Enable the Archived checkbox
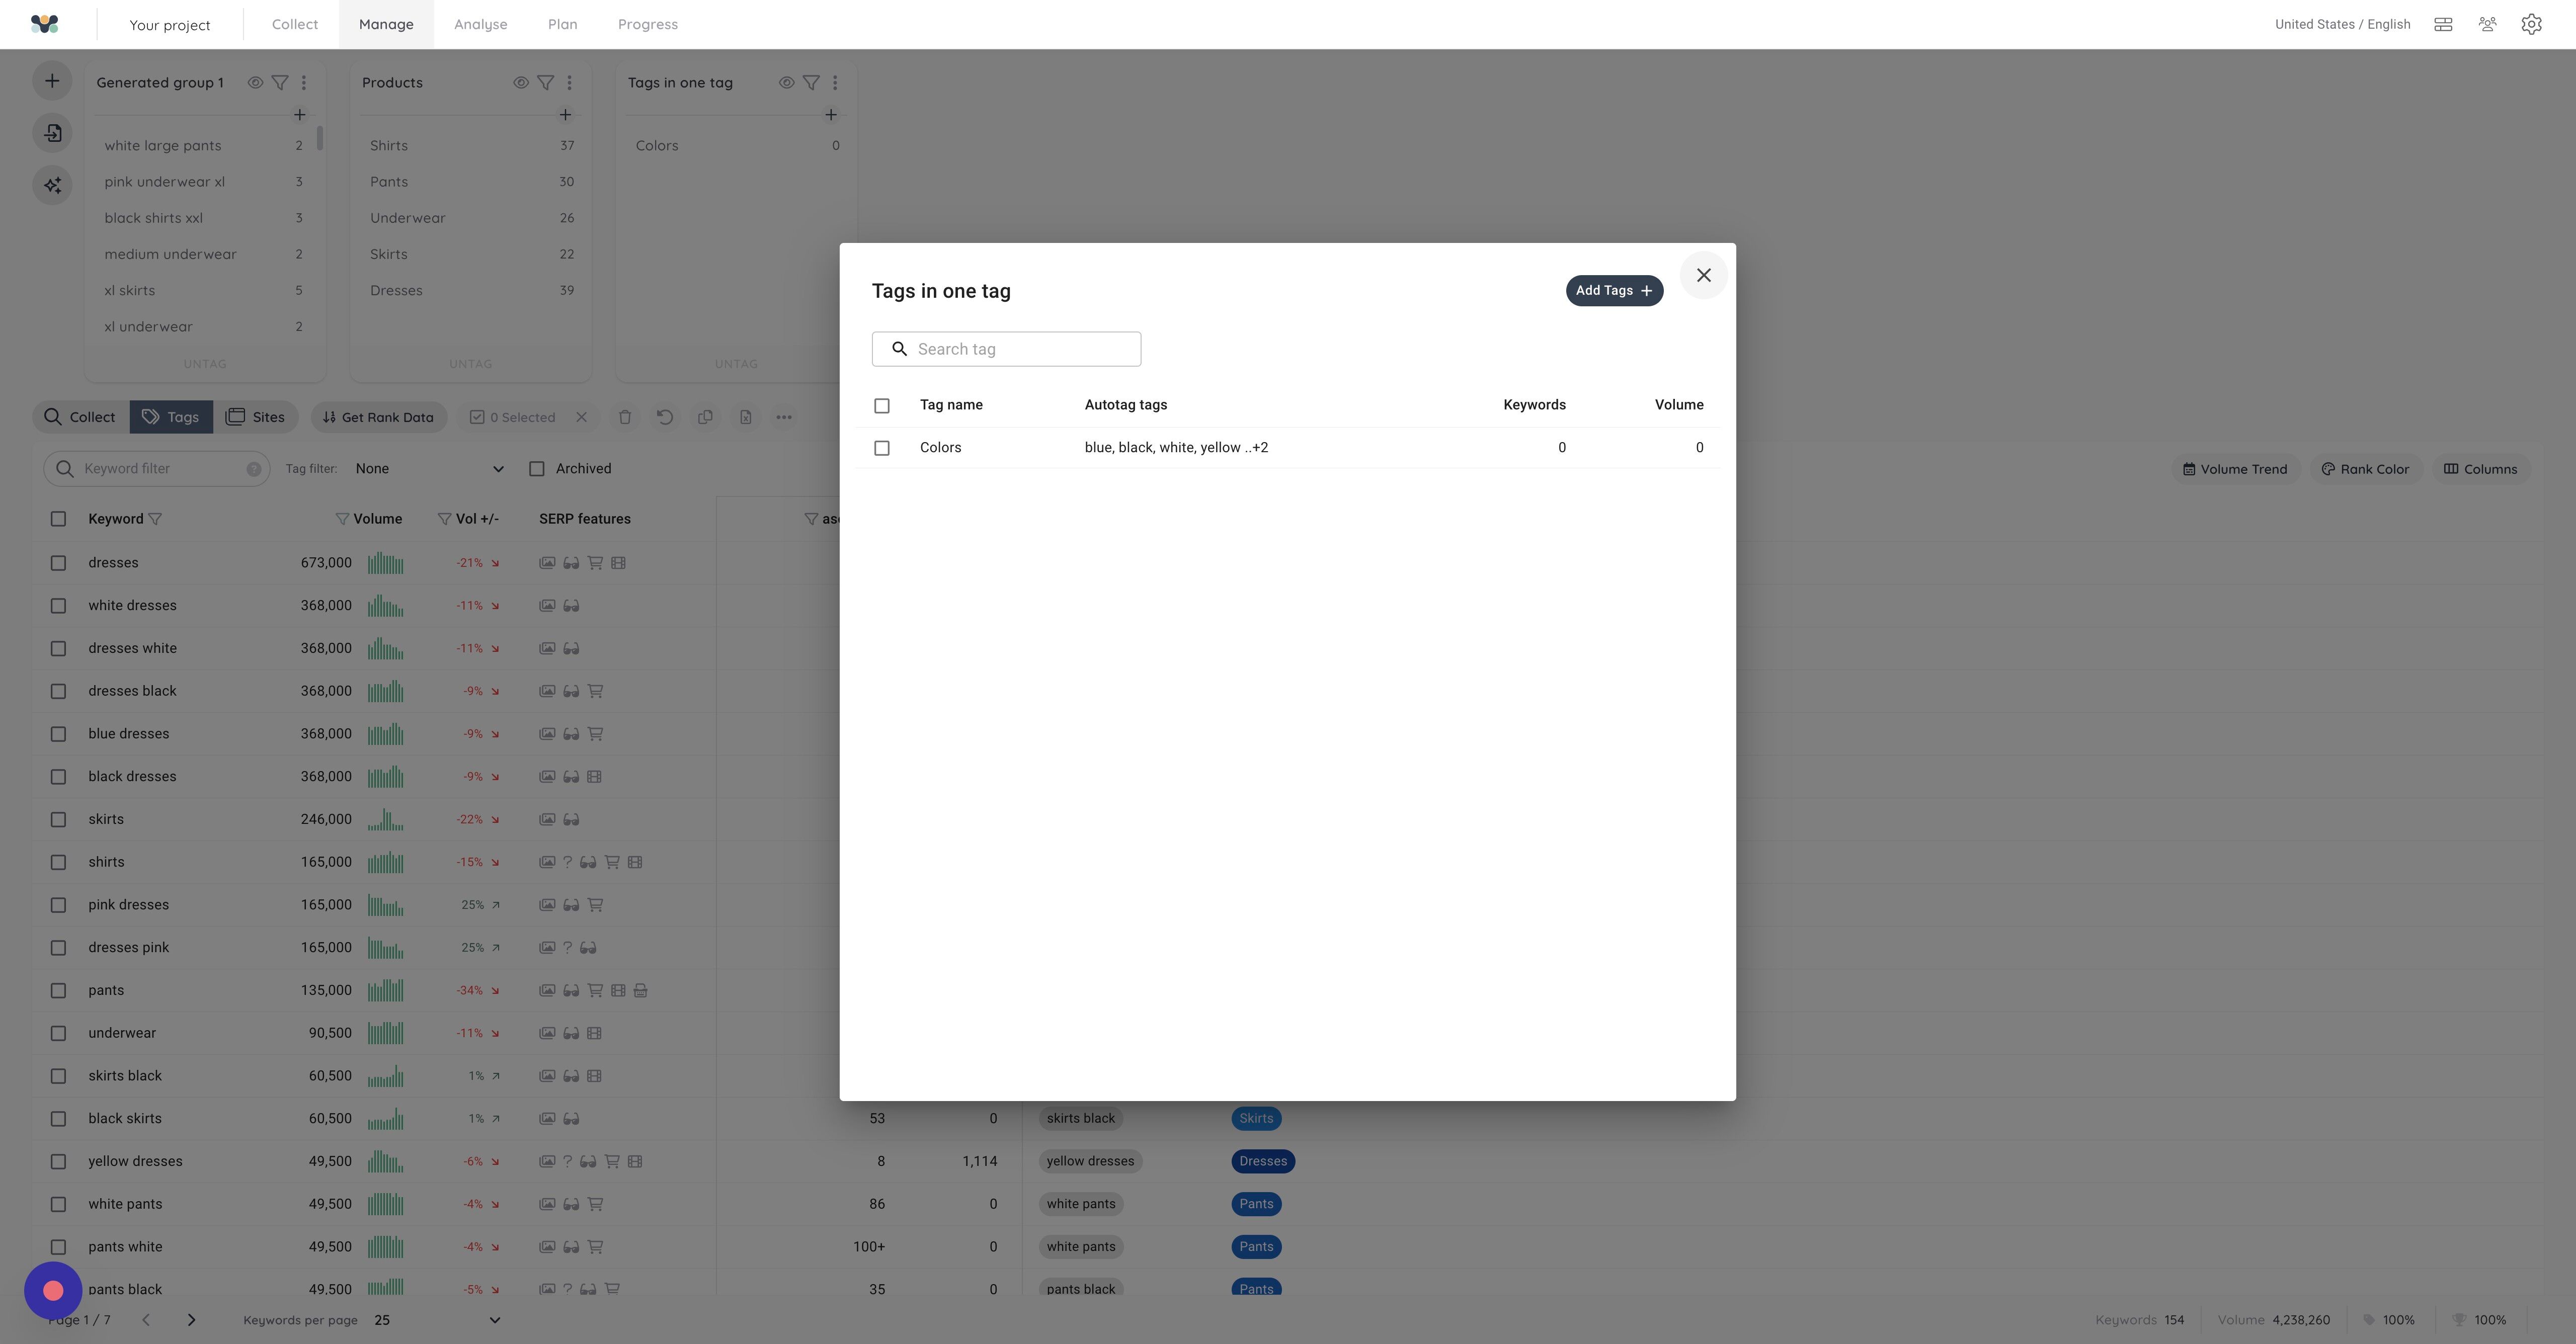Viewport: 2576px width, 1344px height. (x=537, y=469)
